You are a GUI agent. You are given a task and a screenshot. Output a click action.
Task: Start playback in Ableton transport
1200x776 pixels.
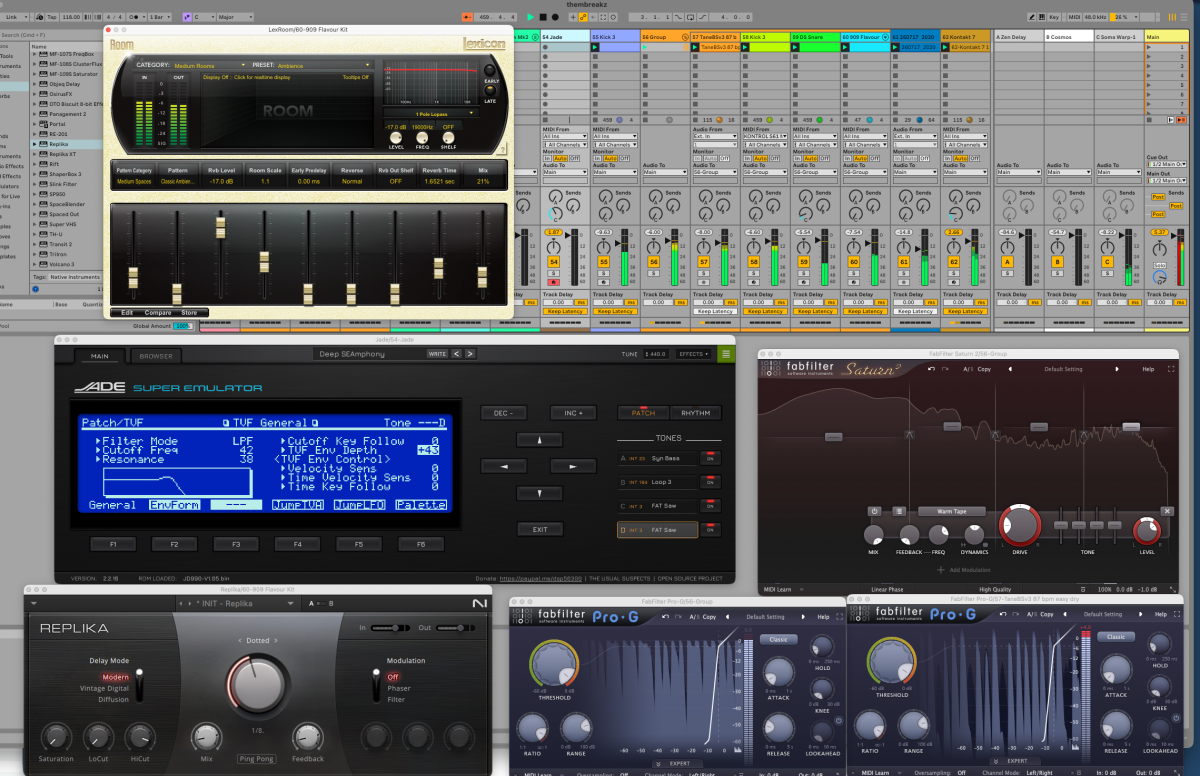(x=530, y=17)
